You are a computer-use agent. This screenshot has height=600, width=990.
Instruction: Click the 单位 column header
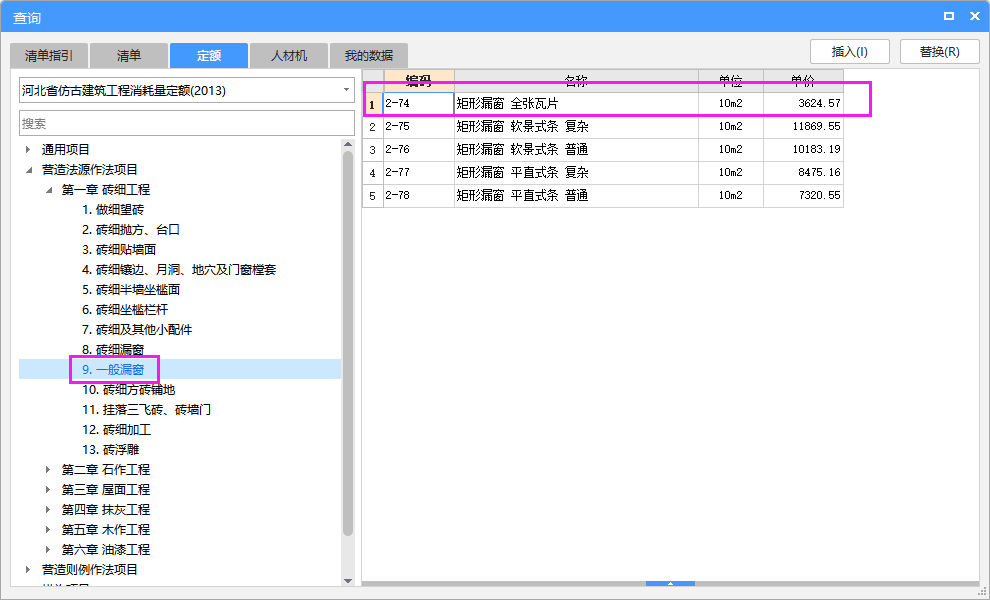point(731,81)
